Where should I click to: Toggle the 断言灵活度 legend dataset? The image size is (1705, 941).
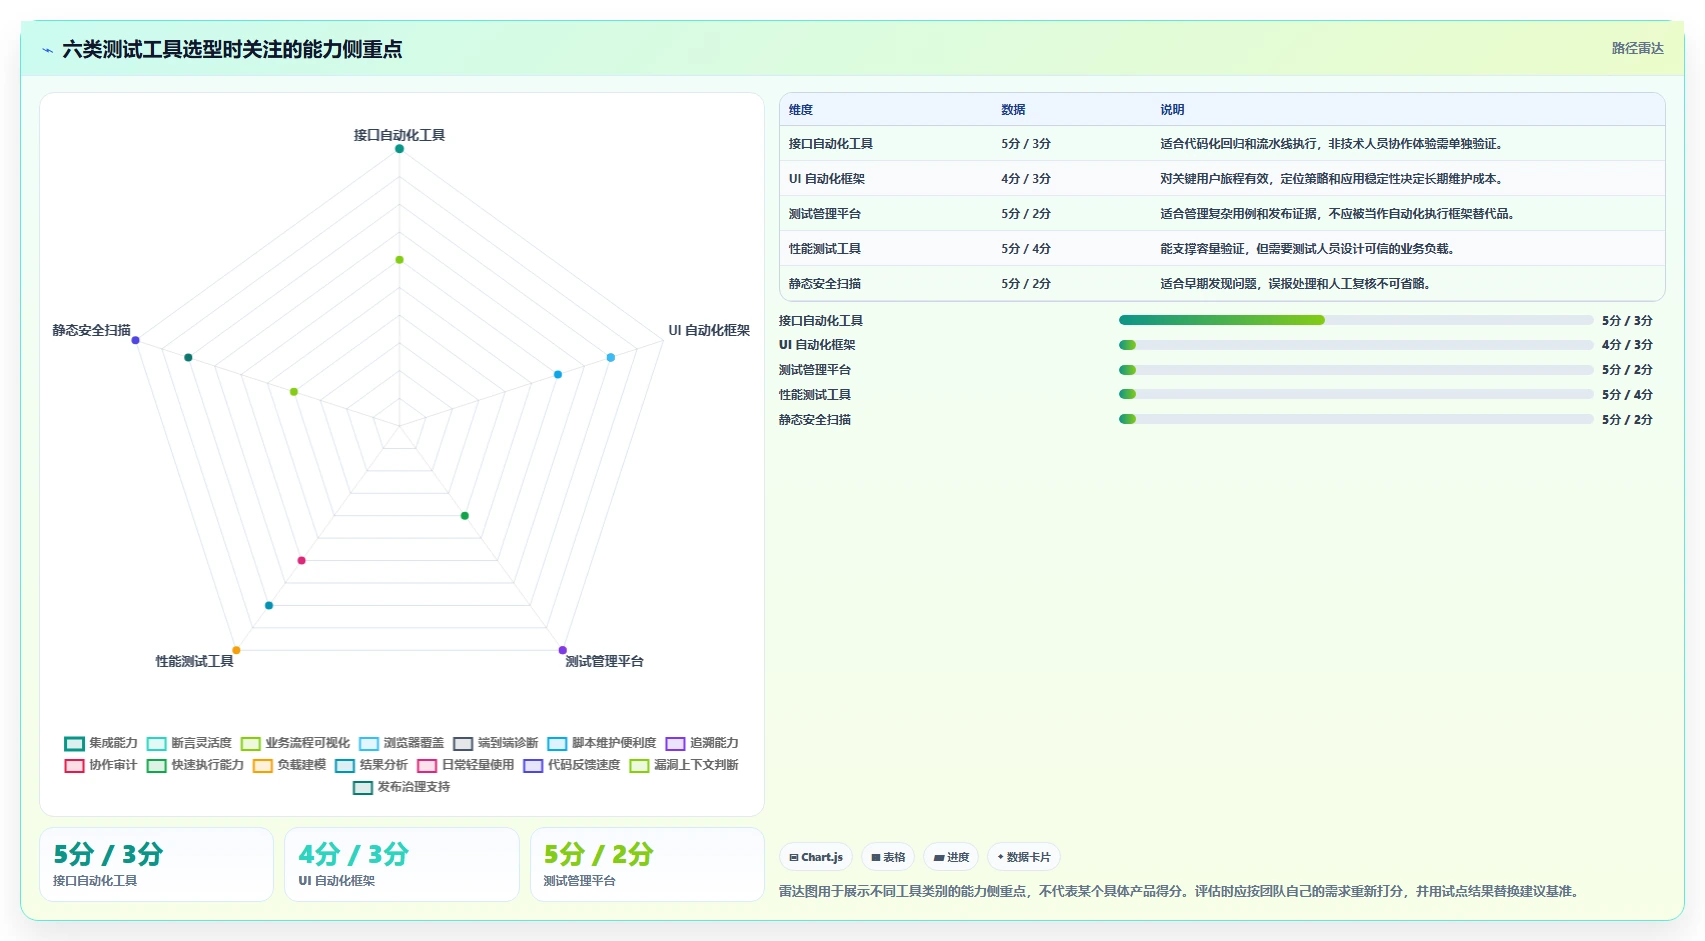(x=189, y=743)
